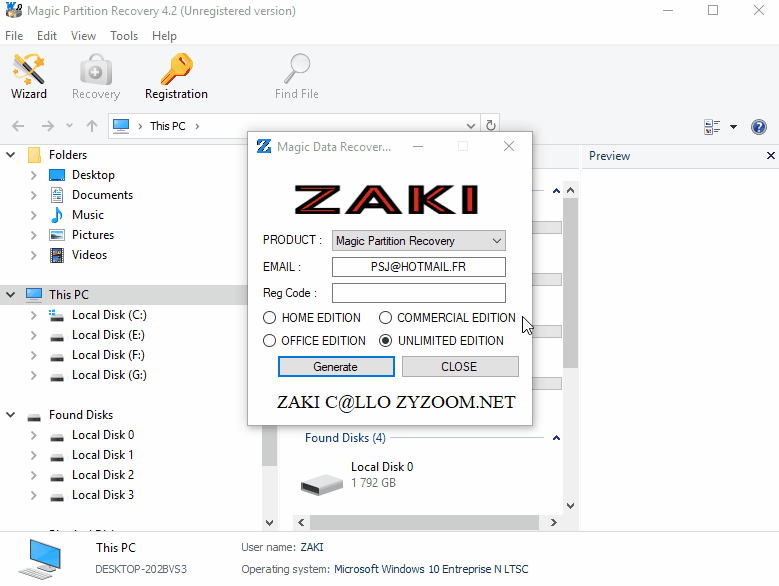Viewport: 779px width, 586px height.
Task: Open the Edit menu
Action: (47, 36)
